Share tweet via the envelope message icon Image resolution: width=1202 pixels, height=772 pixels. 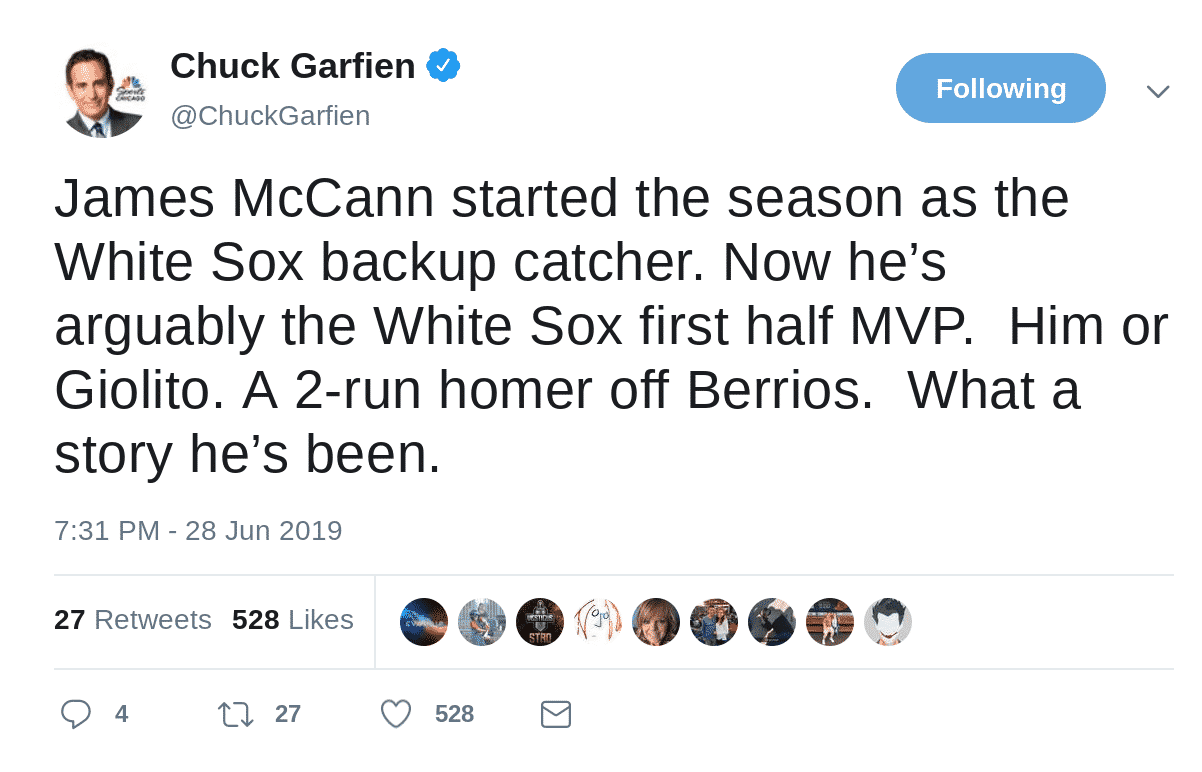click(x=555, y=714)
